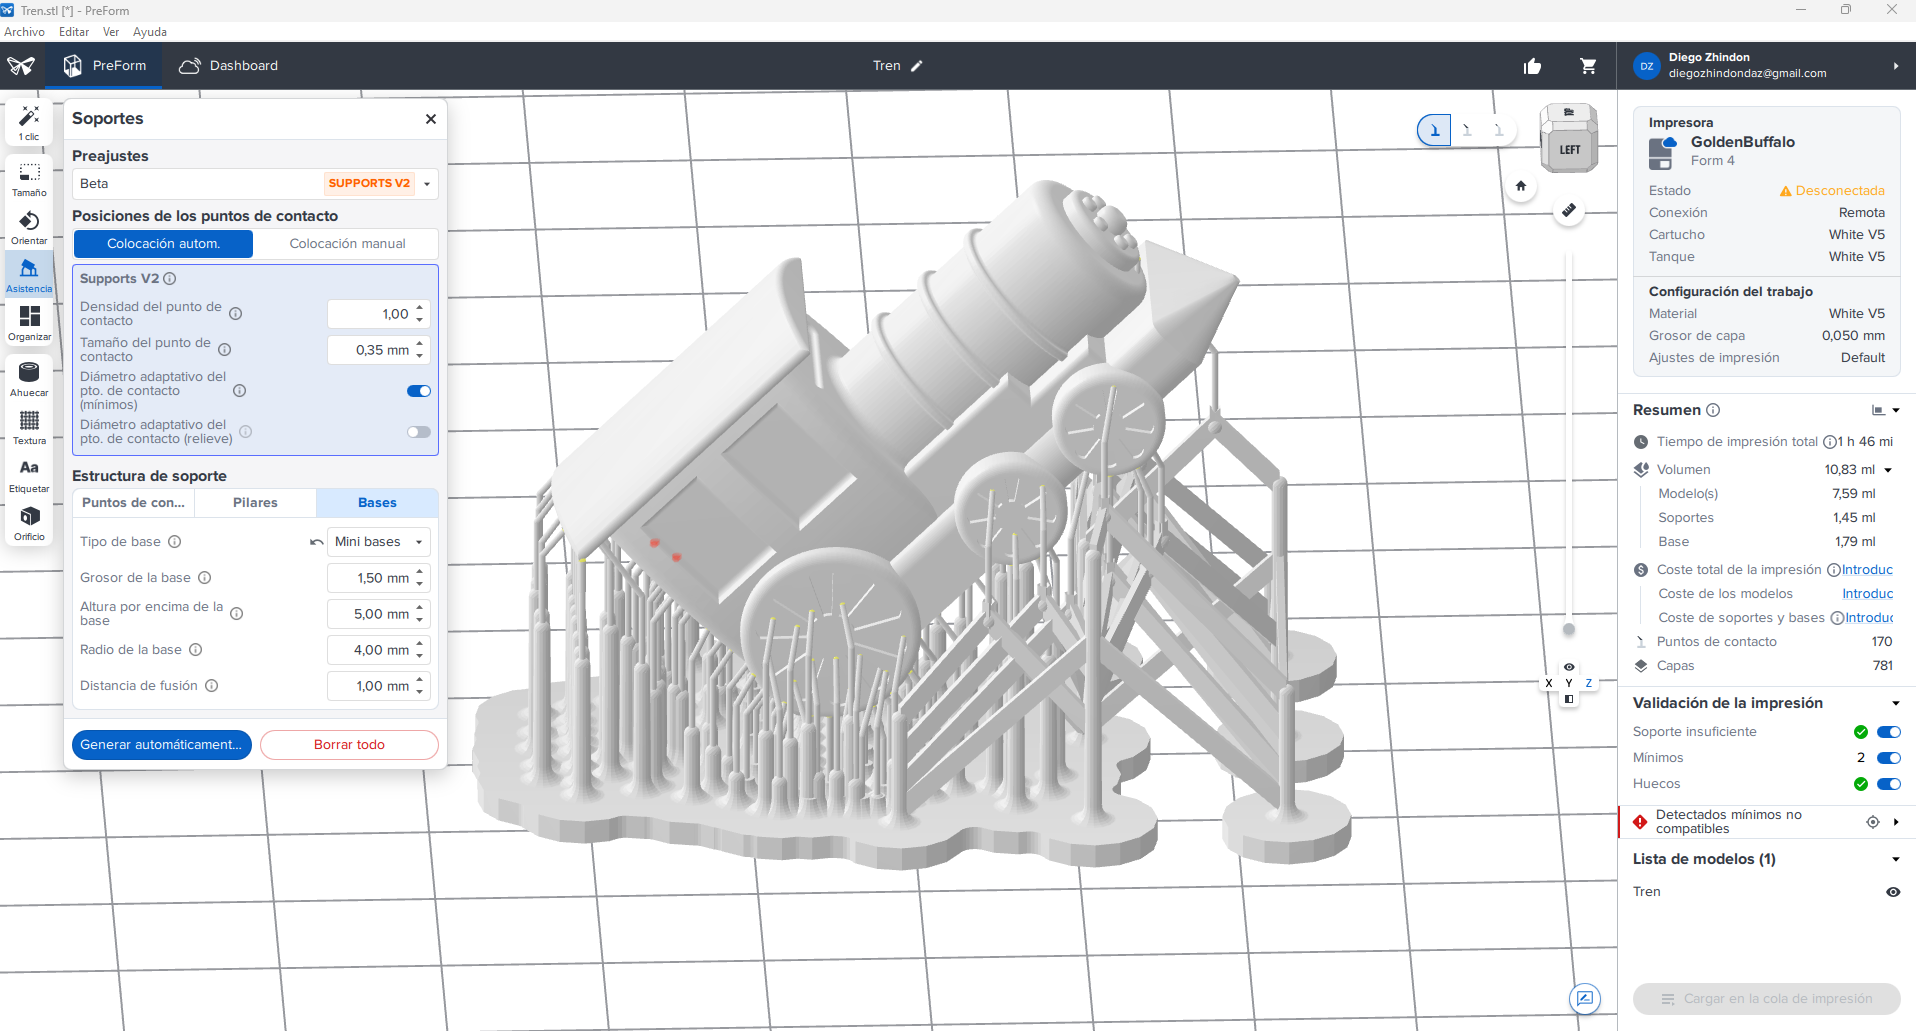This screenshot has height=1031, width=1916.
Task: Click the Formlabs butterfly logo
Action: (x=21, y=66)
